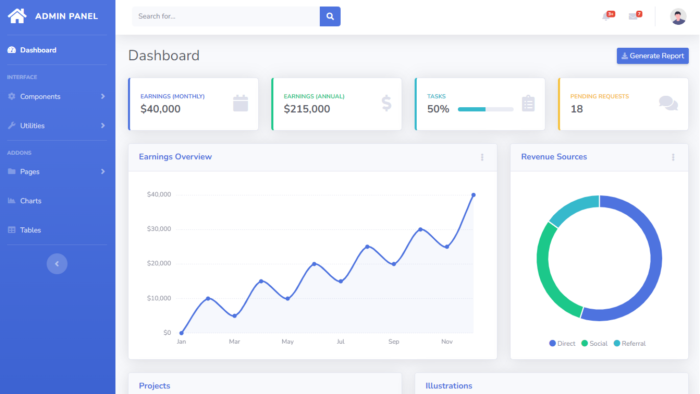
Task: Click the chat bubbles icon on Pending Requests
Action: click(x=668, y=103)
